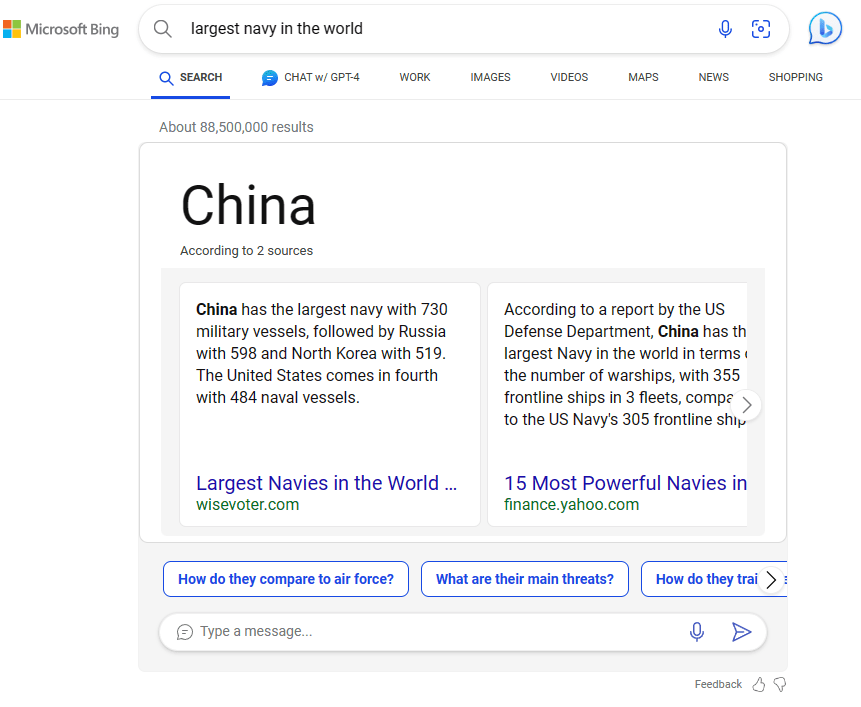The image size is (861, 707).
Task: Start voice search with the microphone icon
Action: tap(725, 29)
